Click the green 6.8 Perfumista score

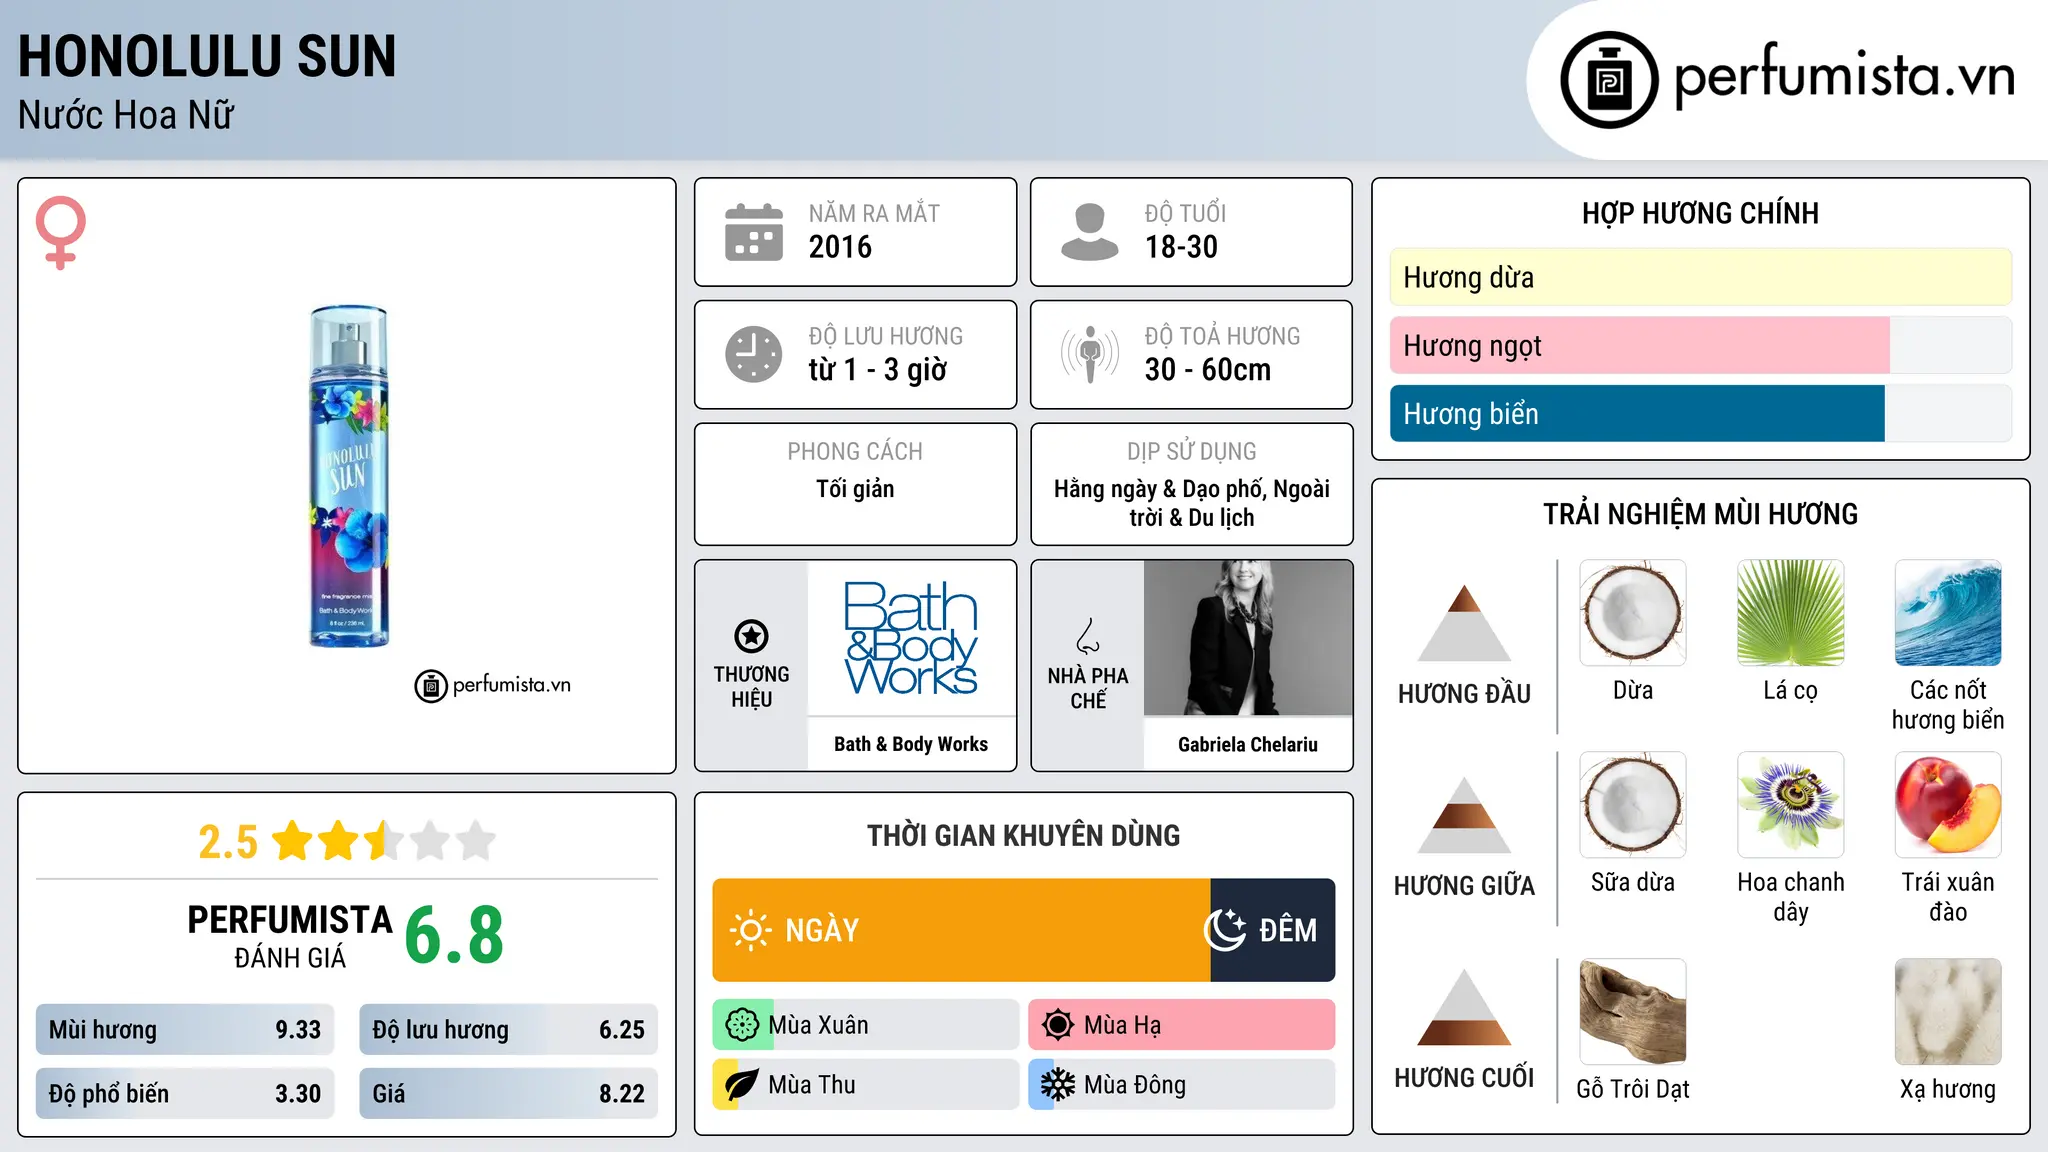[454, 935]
